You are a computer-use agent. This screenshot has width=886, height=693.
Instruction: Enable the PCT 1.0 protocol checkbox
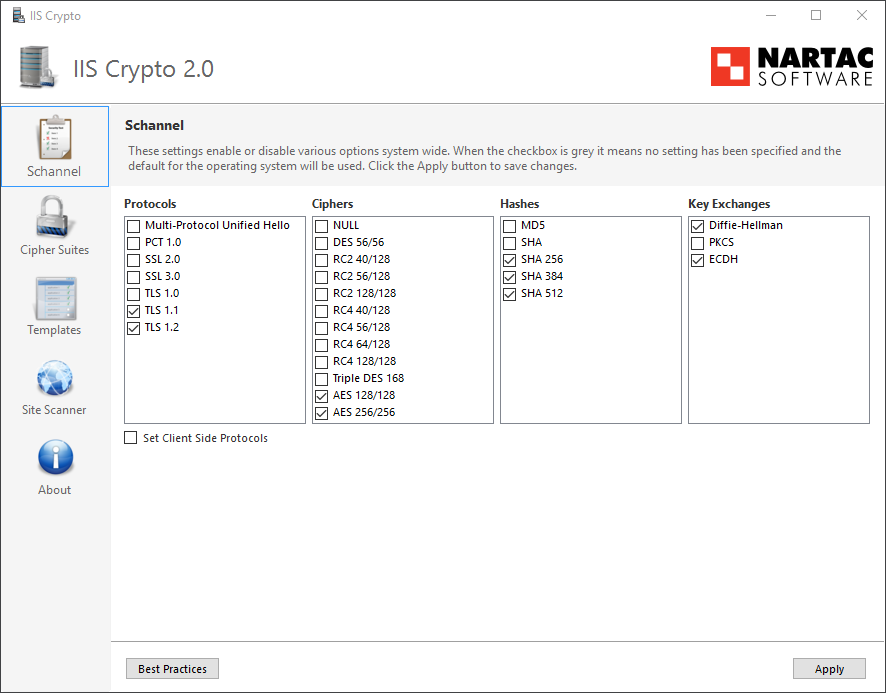coord(133,243)
